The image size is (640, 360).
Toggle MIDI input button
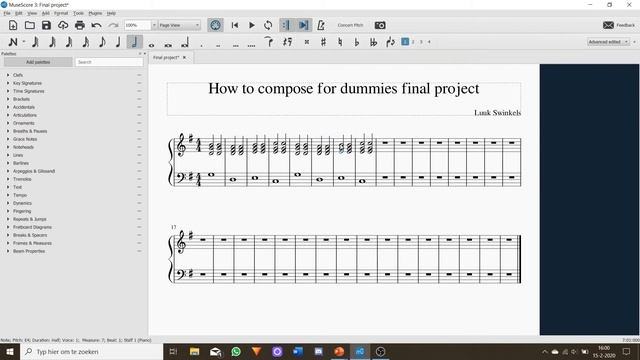coord(215,25)
